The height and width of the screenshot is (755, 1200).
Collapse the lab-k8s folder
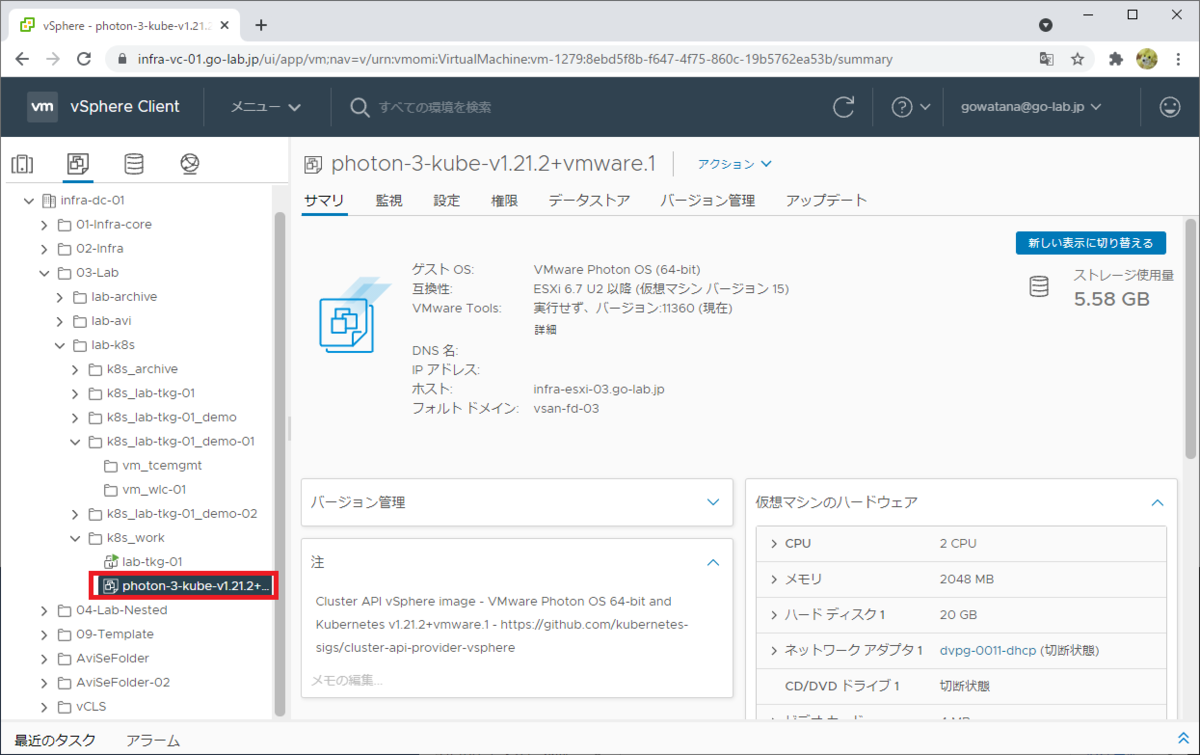(60, 344)
